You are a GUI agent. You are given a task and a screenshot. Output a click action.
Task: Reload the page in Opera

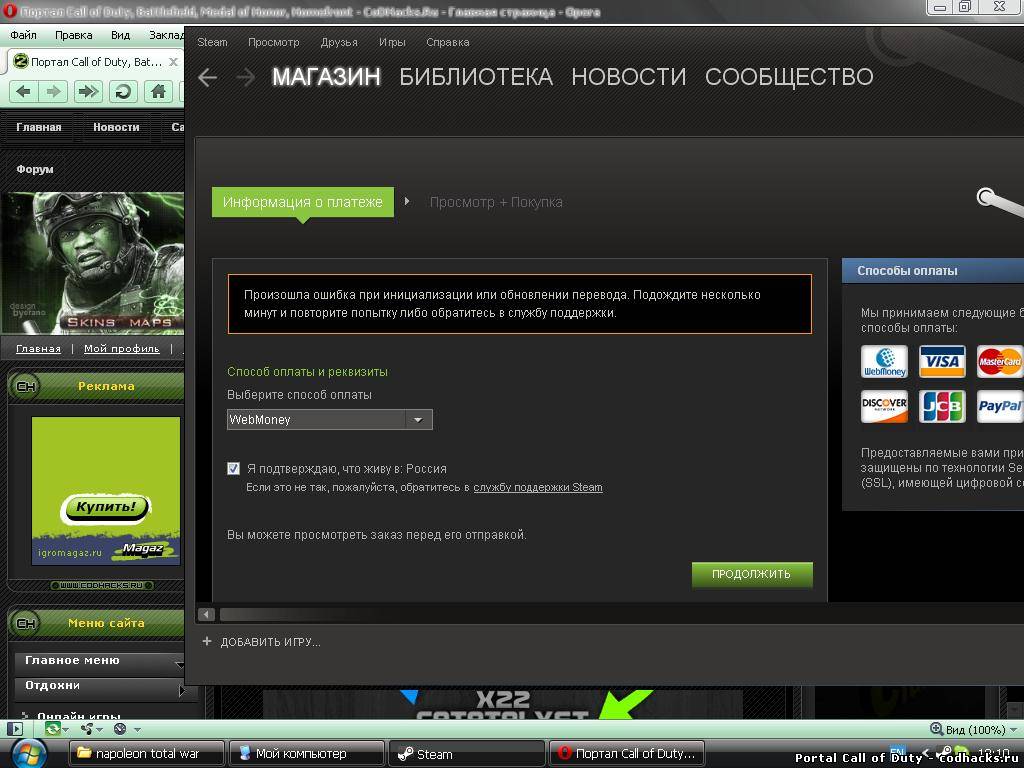[x=123, y=91]
